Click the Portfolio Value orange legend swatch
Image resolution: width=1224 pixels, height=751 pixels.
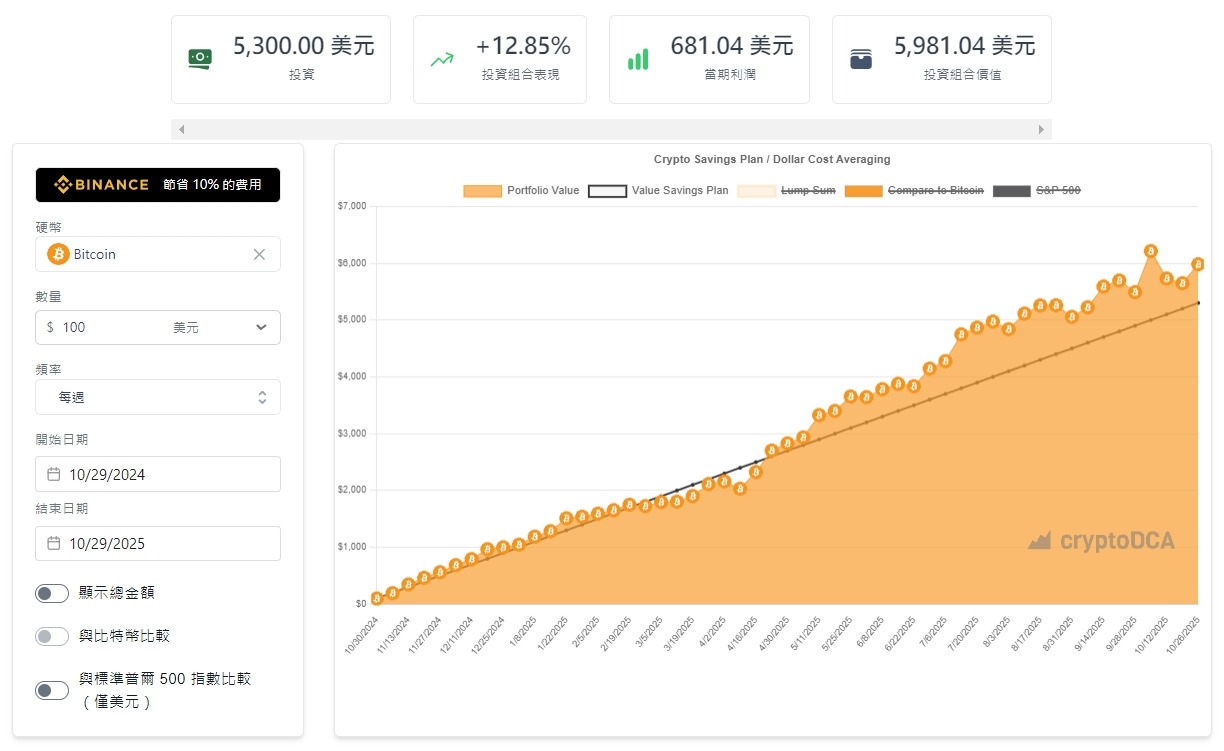point(482,190)
